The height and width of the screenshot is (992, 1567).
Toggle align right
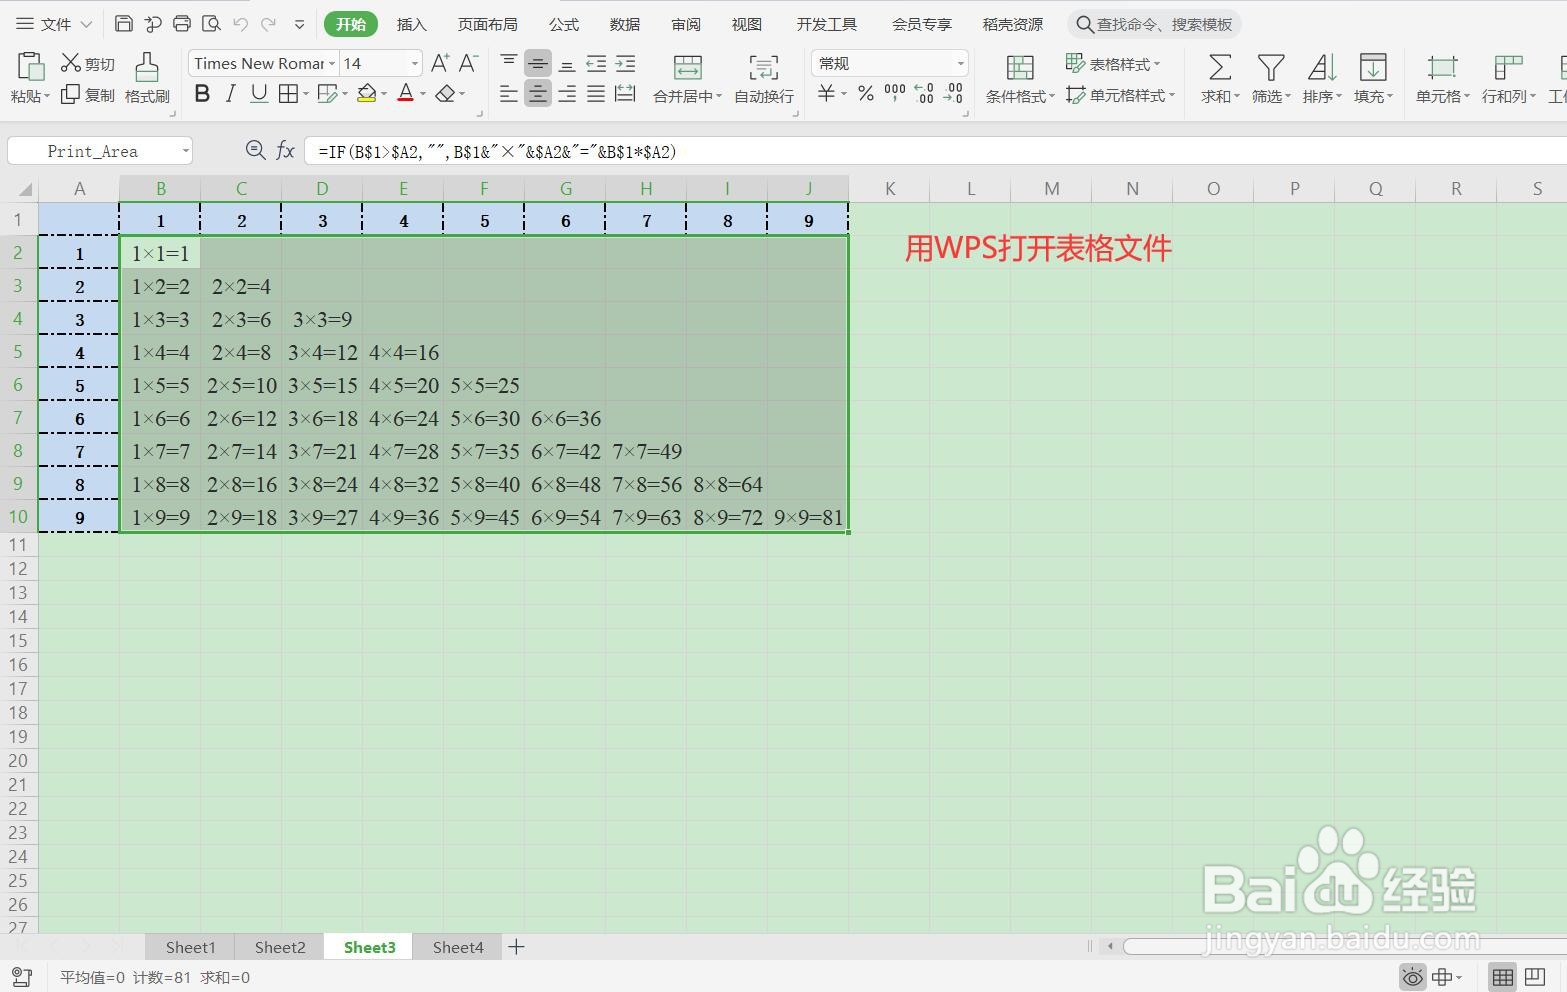(567, 94)
